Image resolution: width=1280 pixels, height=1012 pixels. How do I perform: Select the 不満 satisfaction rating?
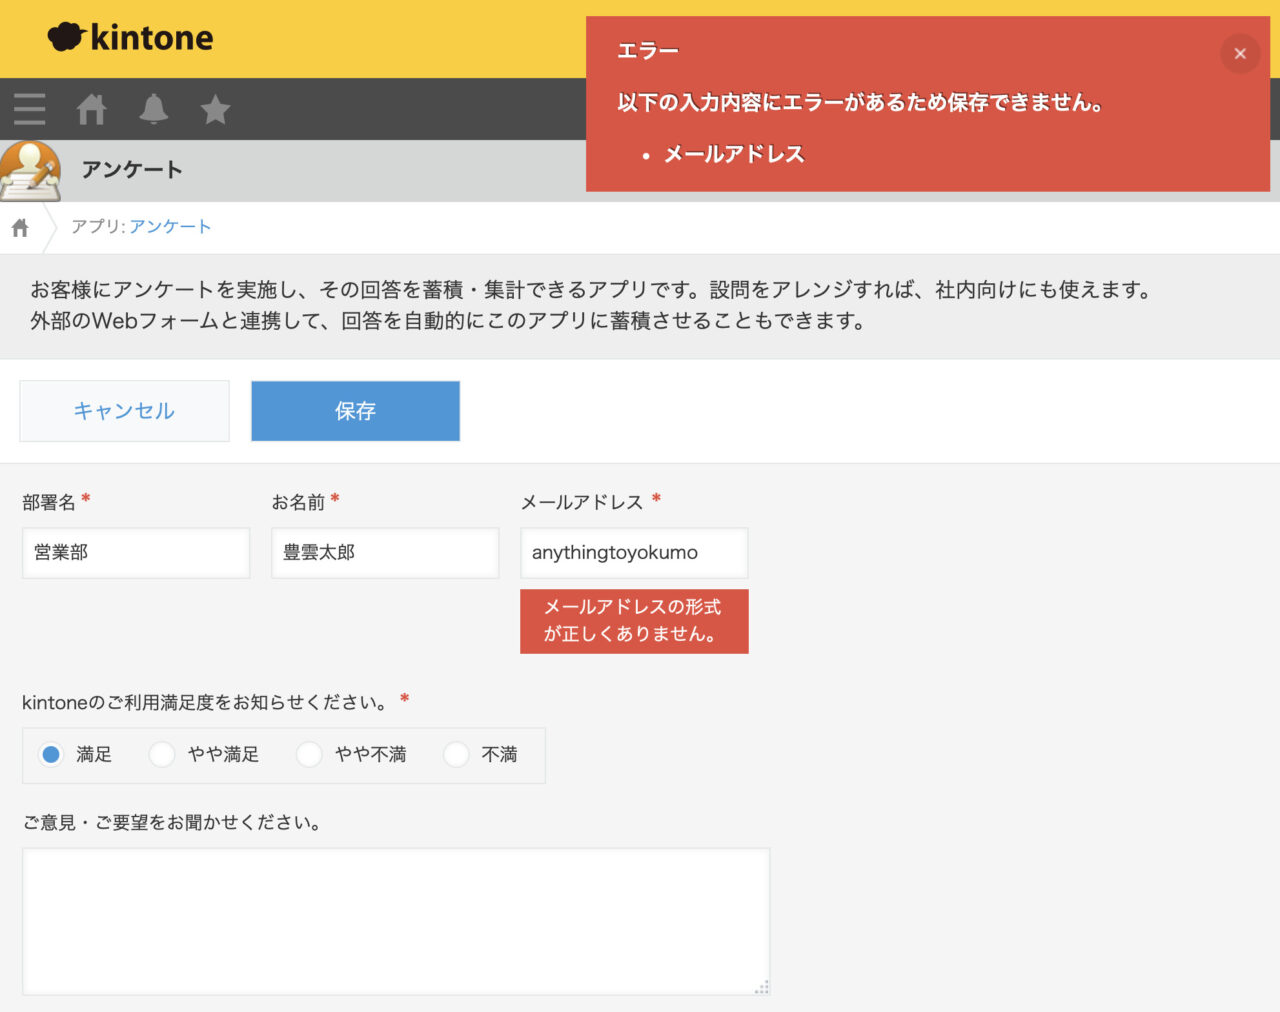click(456, 754)
